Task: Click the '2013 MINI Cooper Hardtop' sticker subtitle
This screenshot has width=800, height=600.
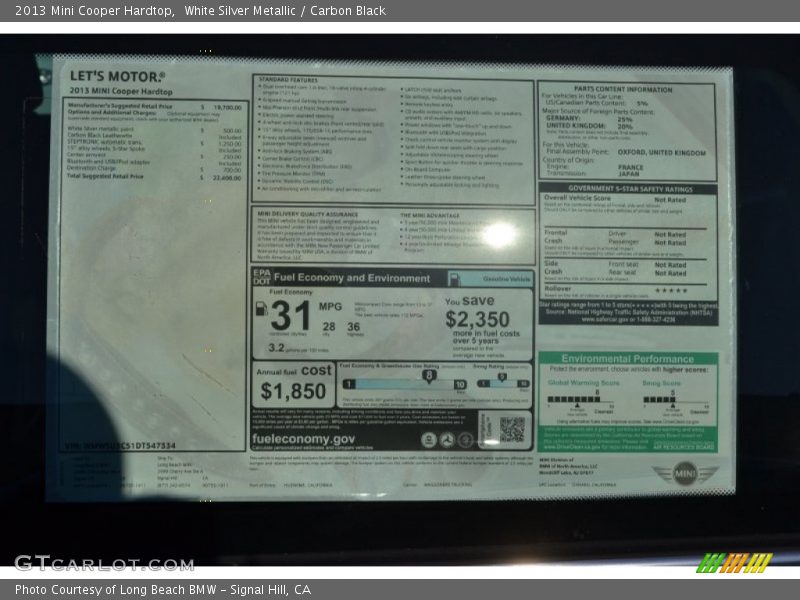Action: (121, 91)
